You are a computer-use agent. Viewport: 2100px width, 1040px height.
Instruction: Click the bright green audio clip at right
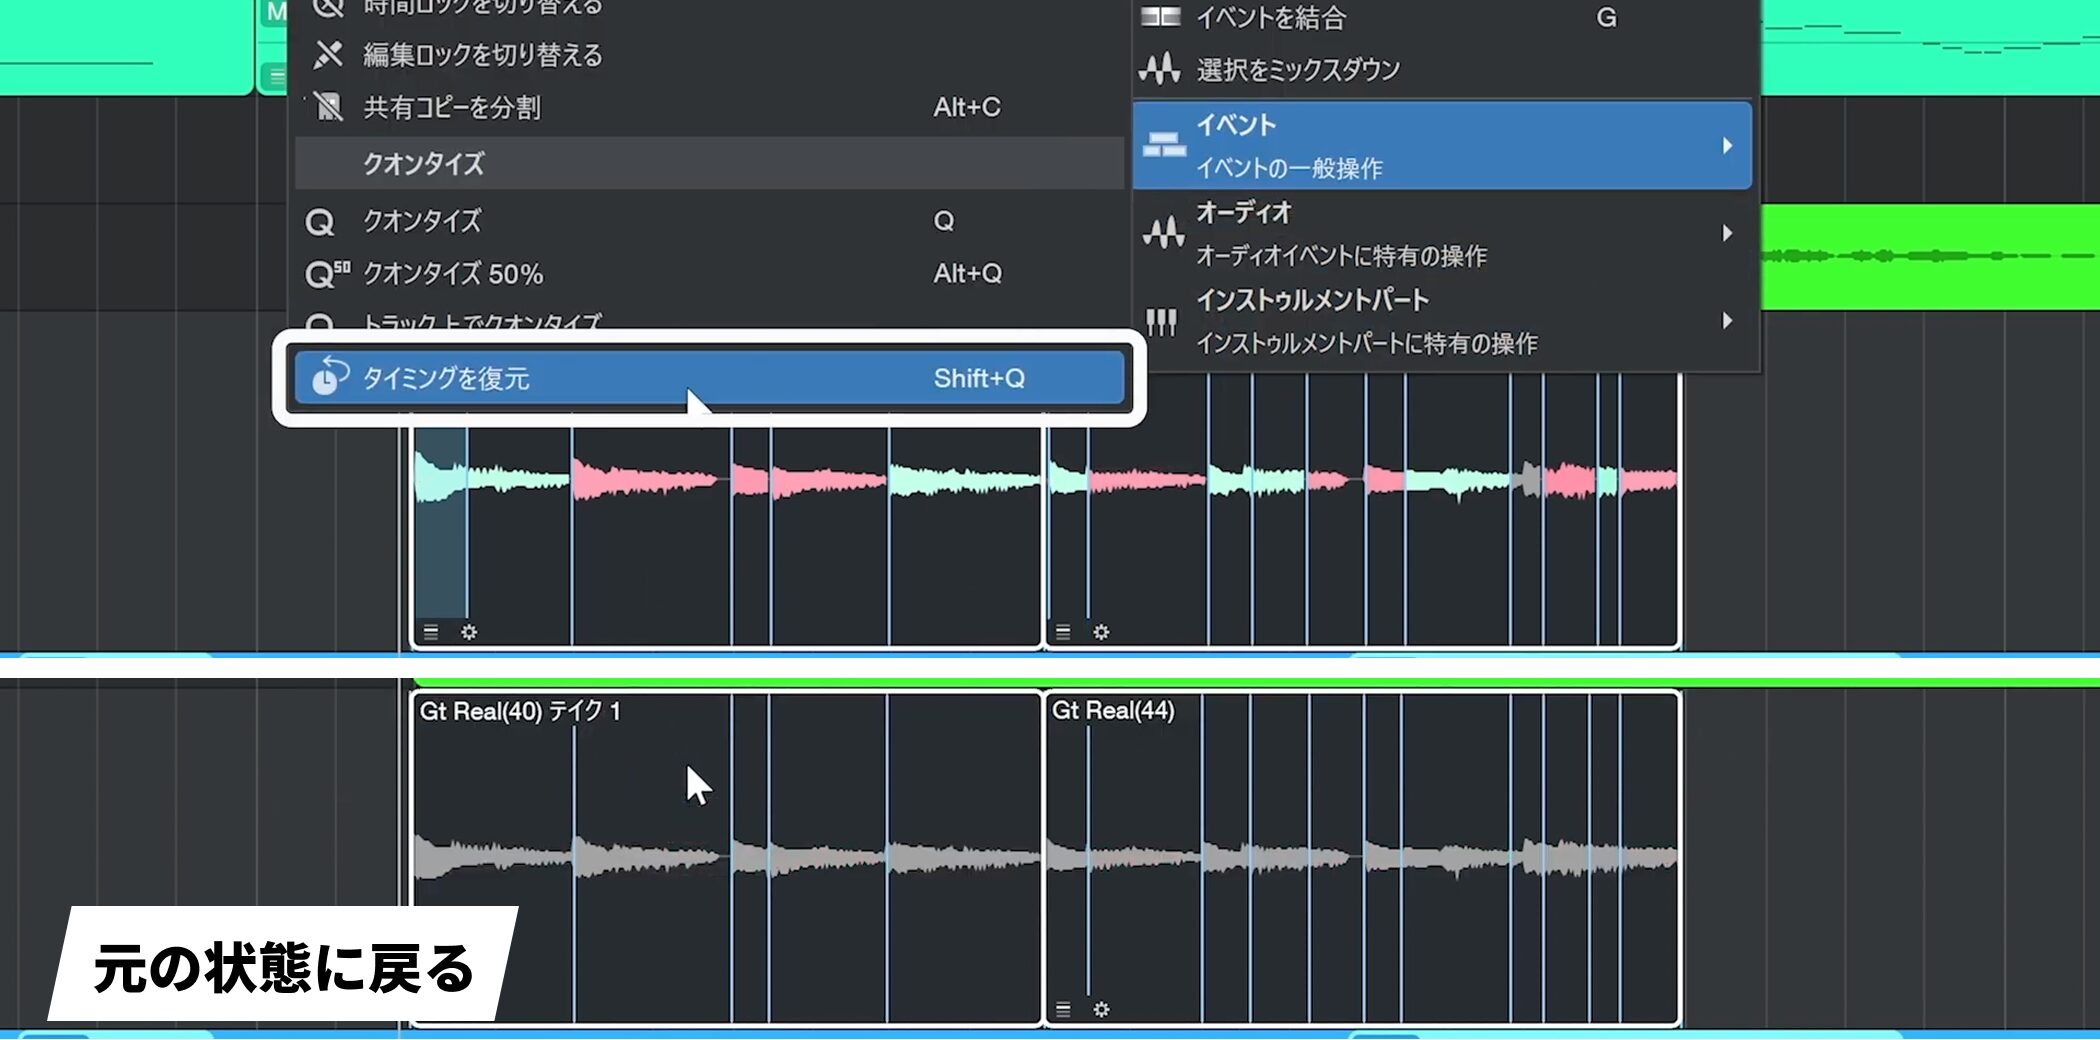(x=1928, y=257)
